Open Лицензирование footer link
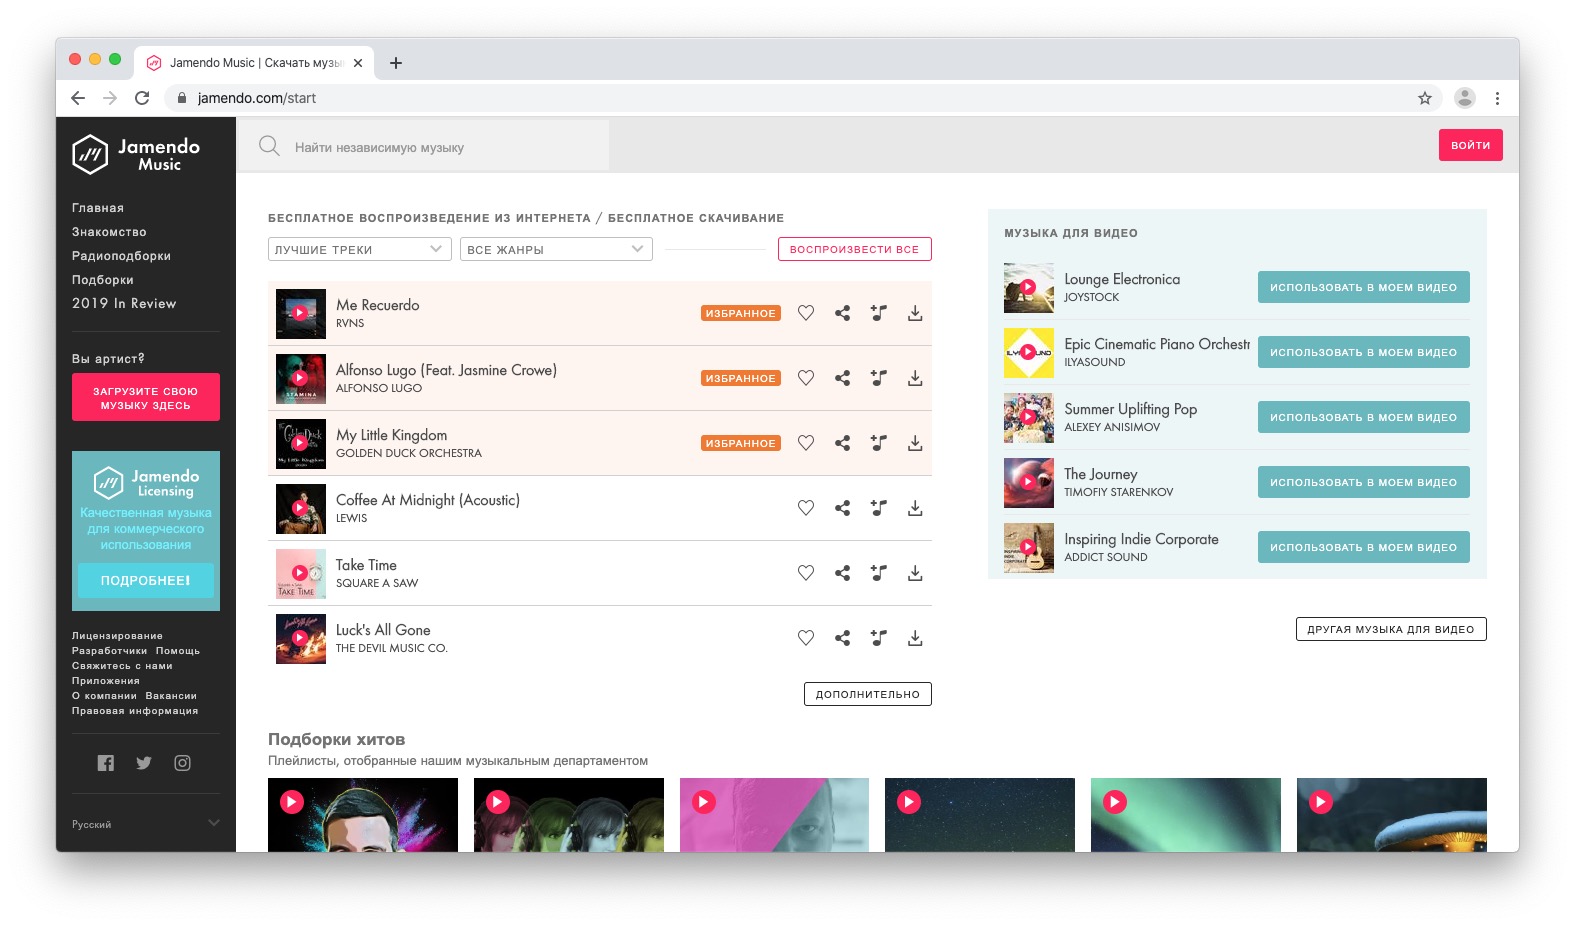The width and height of the screenshot is (1575, 926). coord(117,636)
